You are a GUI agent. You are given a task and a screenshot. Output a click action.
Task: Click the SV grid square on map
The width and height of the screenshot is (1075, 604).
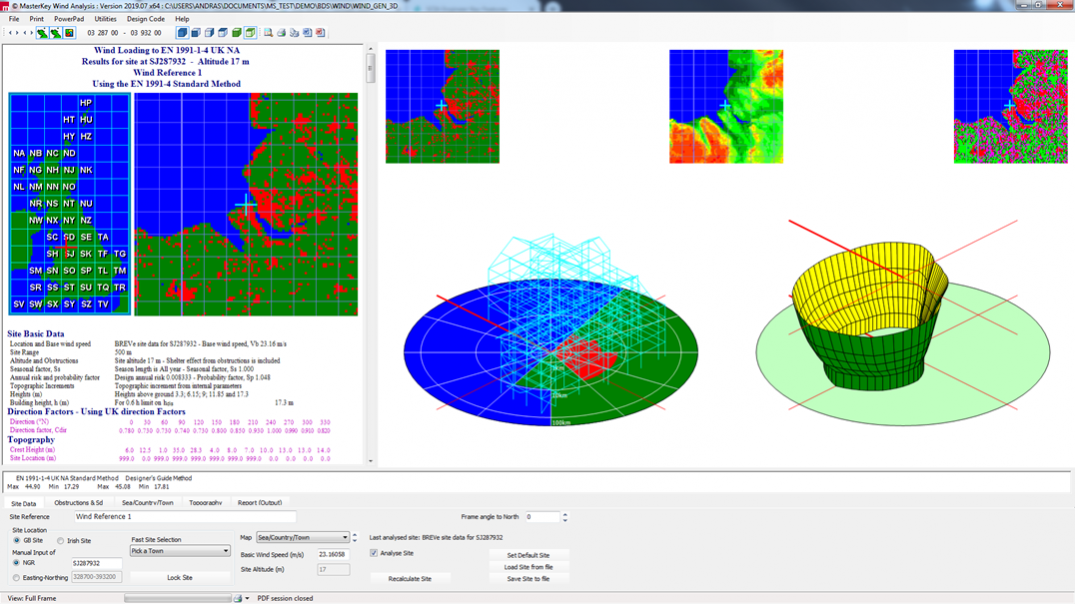pos(19,304)
